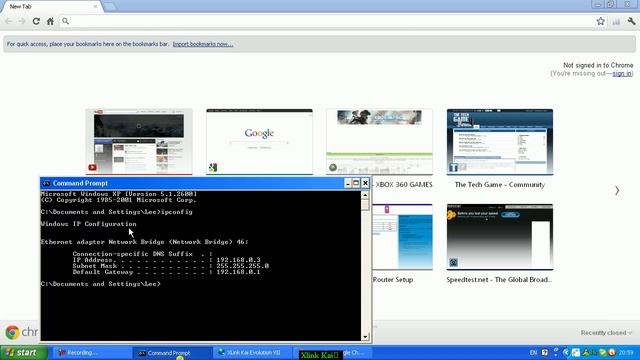The image size is (640, 360).
Task: Click the extension icon beside the wrench
Action: [616, 21]
